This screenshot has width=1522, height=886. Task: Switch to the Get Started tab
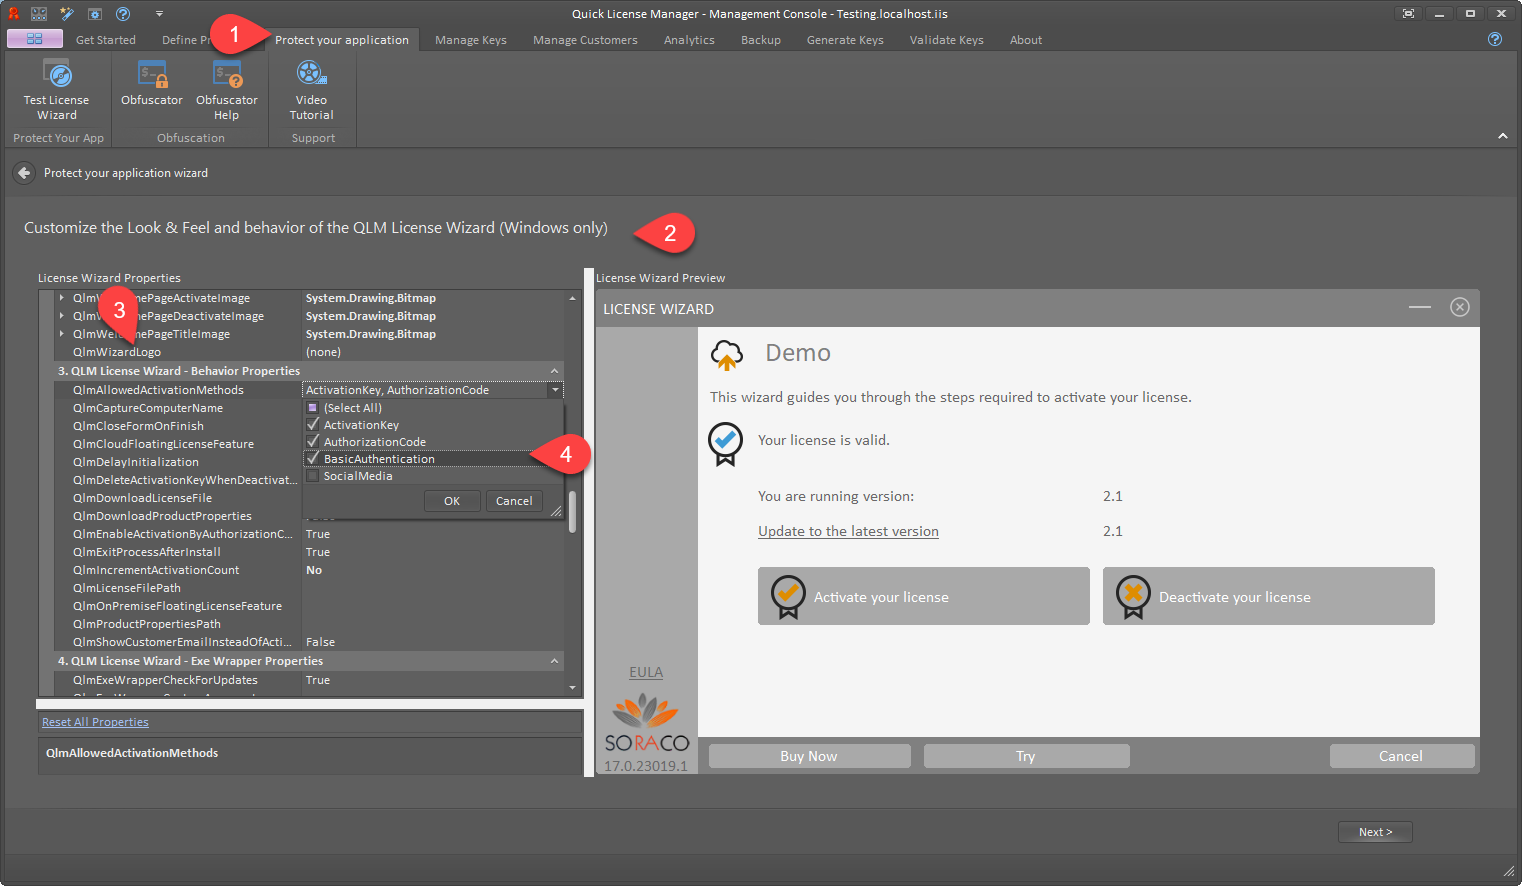[x=105, y=40]
